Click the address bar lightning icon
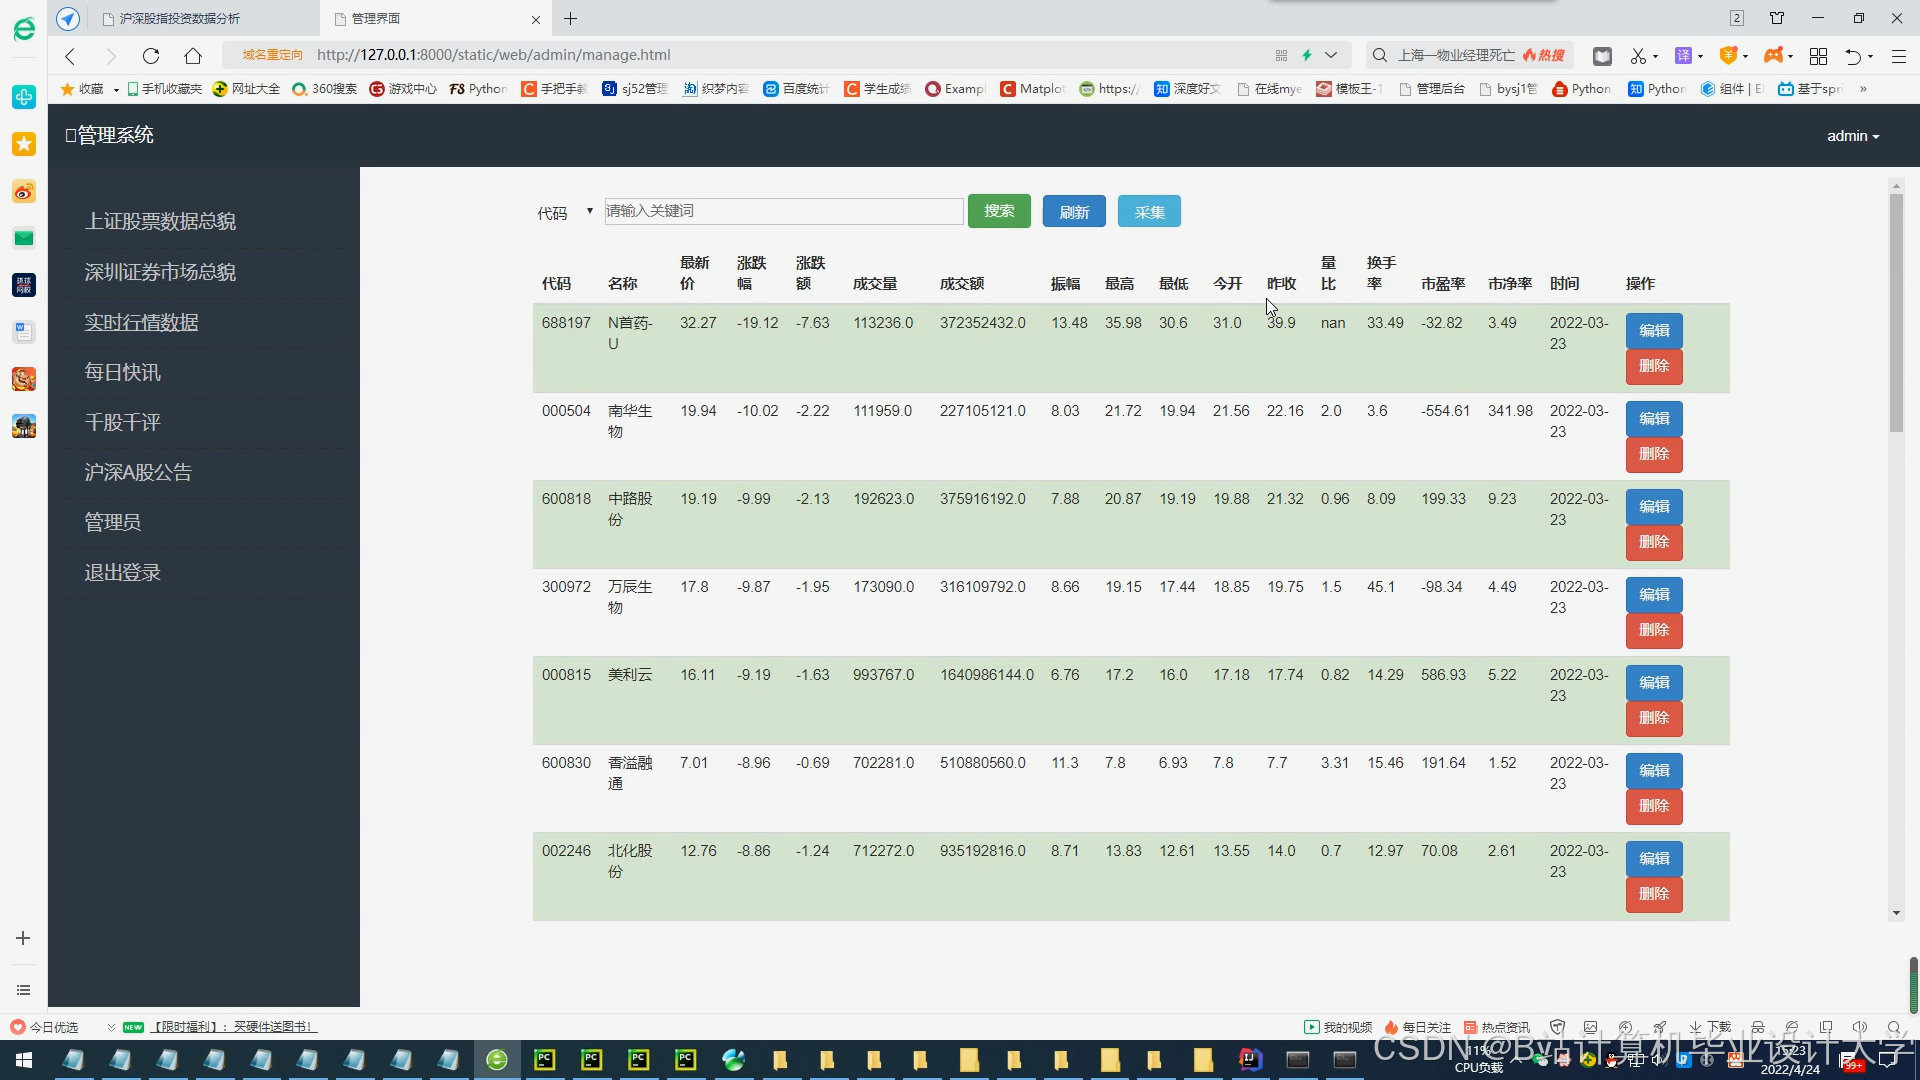This screenshot has height=1080, width=1920. coord(1306,55)
